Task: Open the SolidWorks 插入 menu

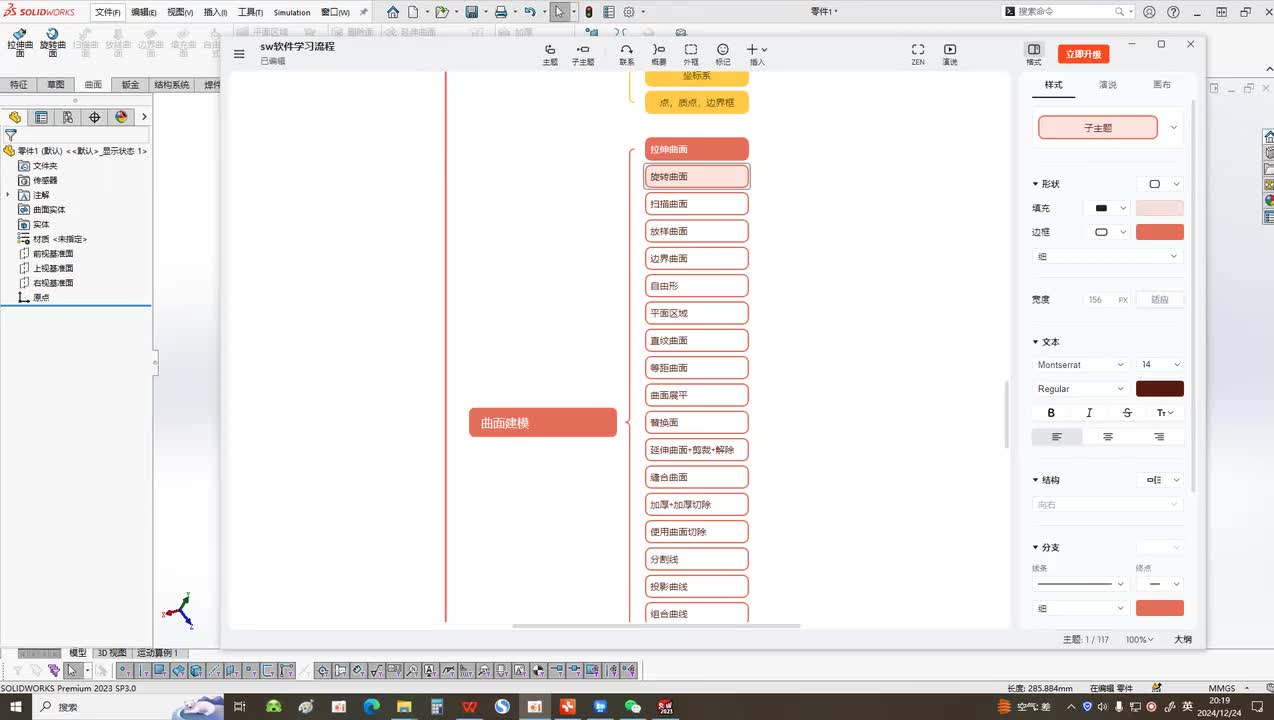Action: pyautogui.click(x=215, y=12)
